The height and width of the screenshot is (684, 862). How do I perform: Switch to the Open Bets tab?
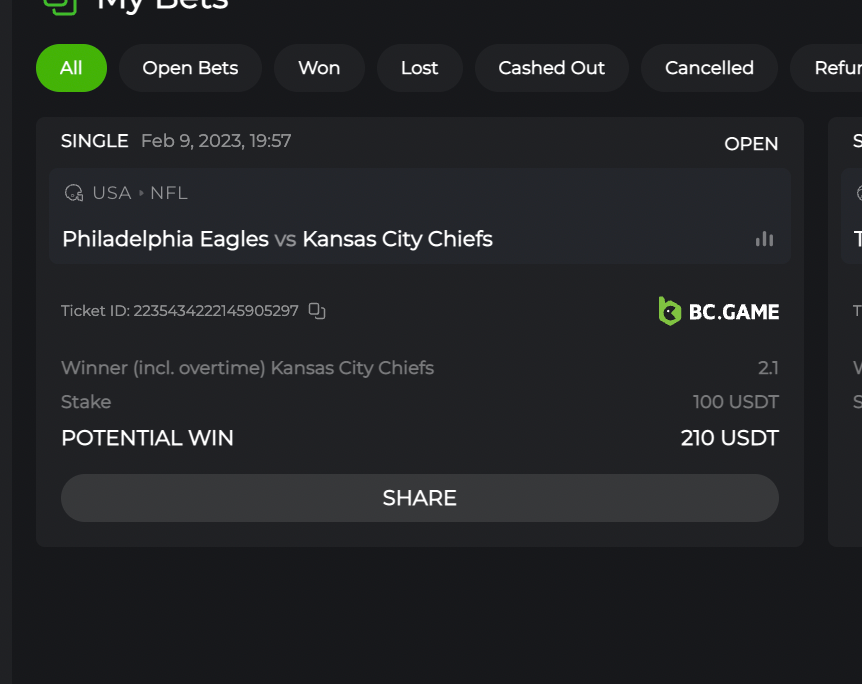tap(190, 68)
